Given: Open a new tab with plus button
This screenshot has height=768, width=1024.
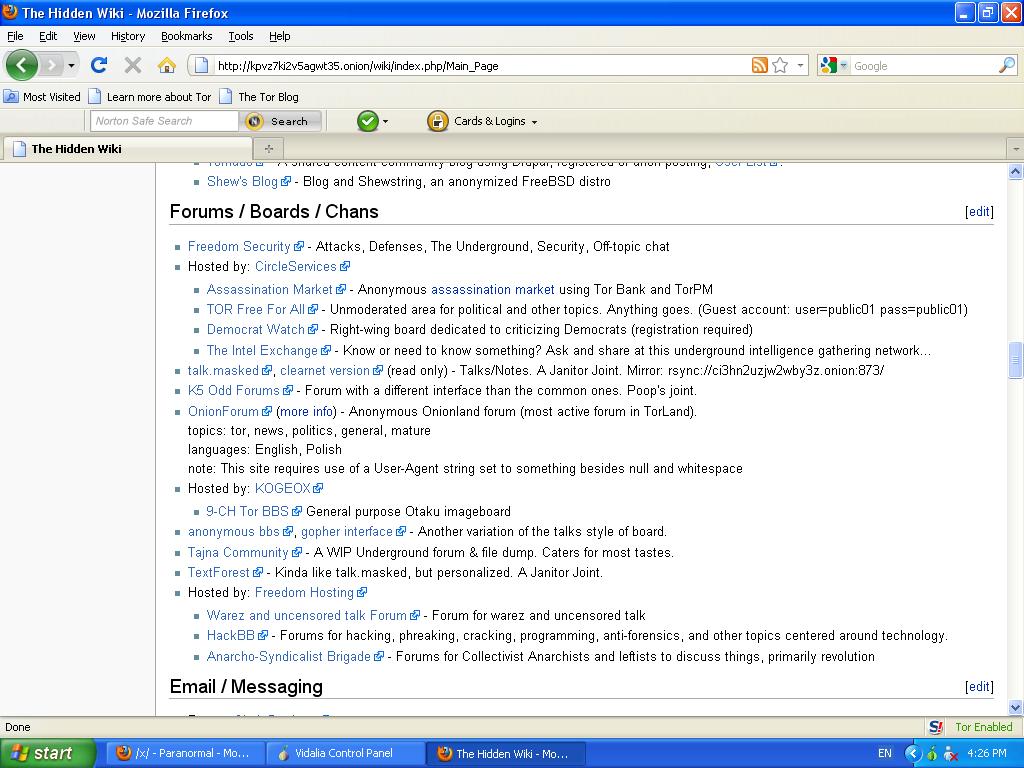Looking at the screenshot, I should pos(268,148).
